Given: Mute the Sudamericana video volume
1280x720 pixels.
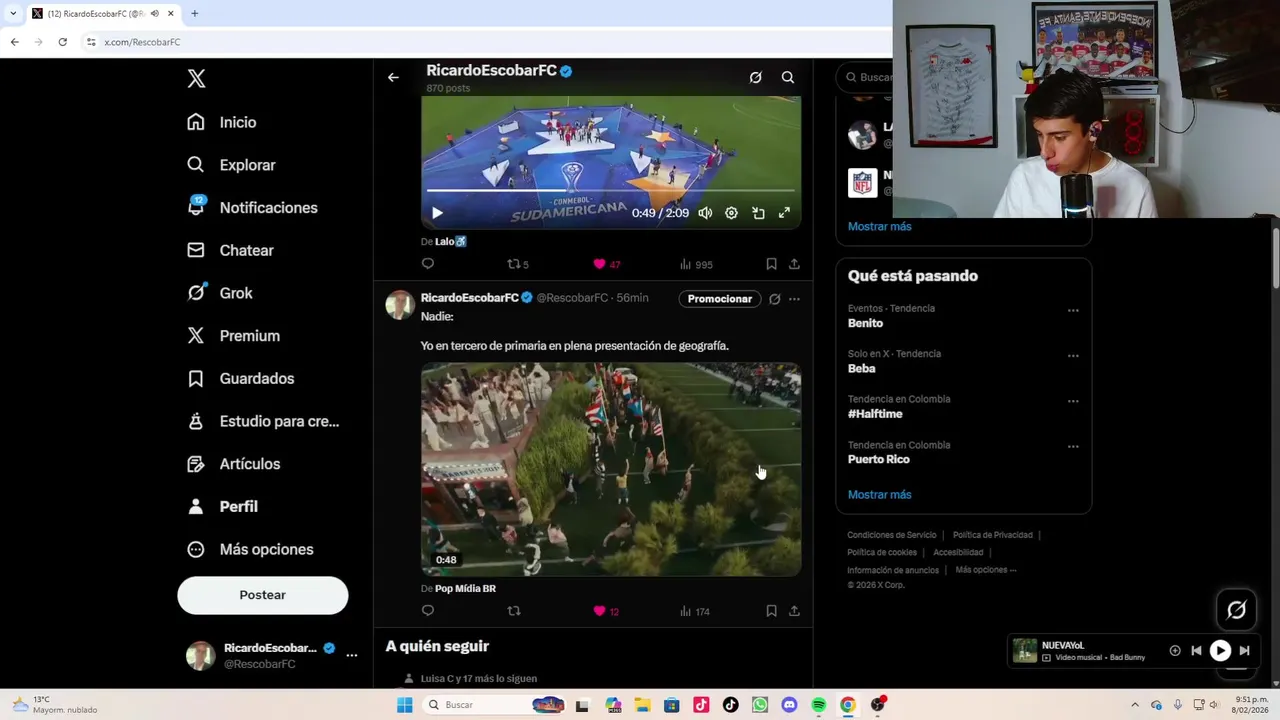Looking at the screenshot, I should coord(705,213).
